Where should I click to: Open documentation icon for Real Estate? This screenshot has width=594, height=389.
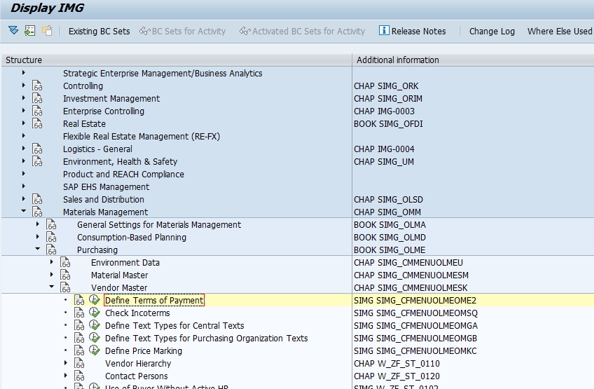coord(37,124)
